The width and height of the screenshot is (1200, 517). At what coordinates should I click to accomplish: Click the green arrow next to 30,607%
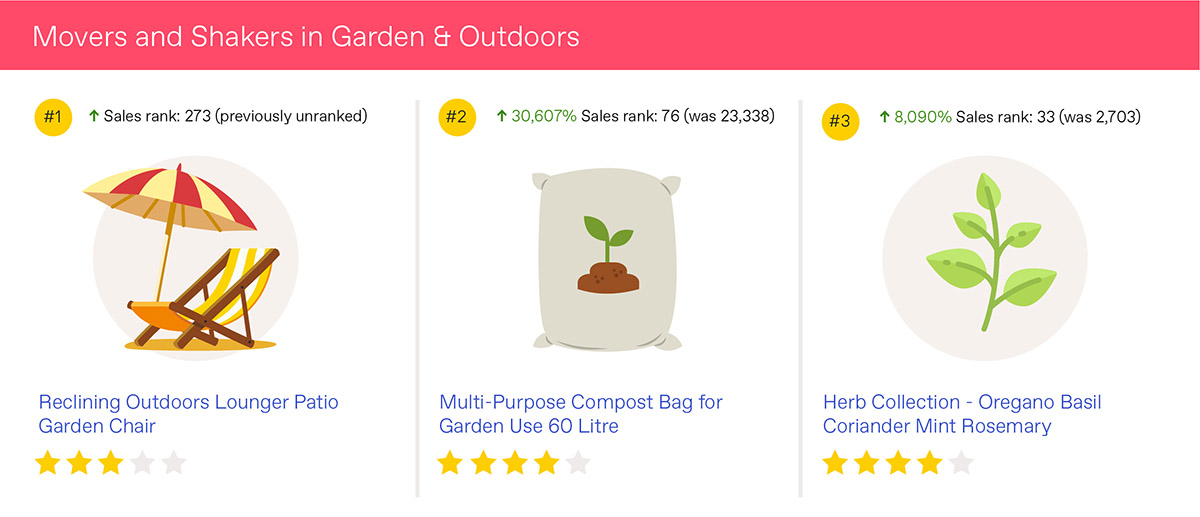[x=502, y=116]
